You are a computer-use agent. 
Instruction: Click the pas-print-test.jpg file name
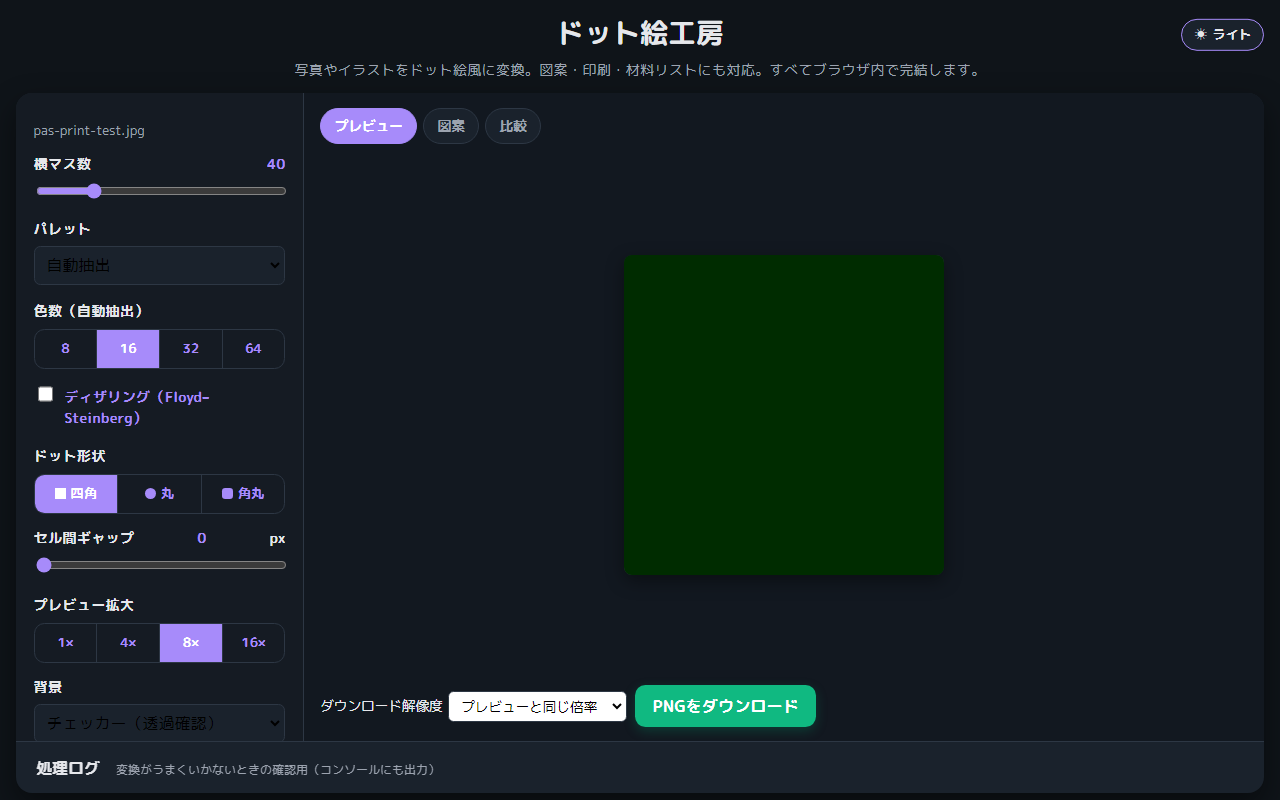tap(89, 131)
